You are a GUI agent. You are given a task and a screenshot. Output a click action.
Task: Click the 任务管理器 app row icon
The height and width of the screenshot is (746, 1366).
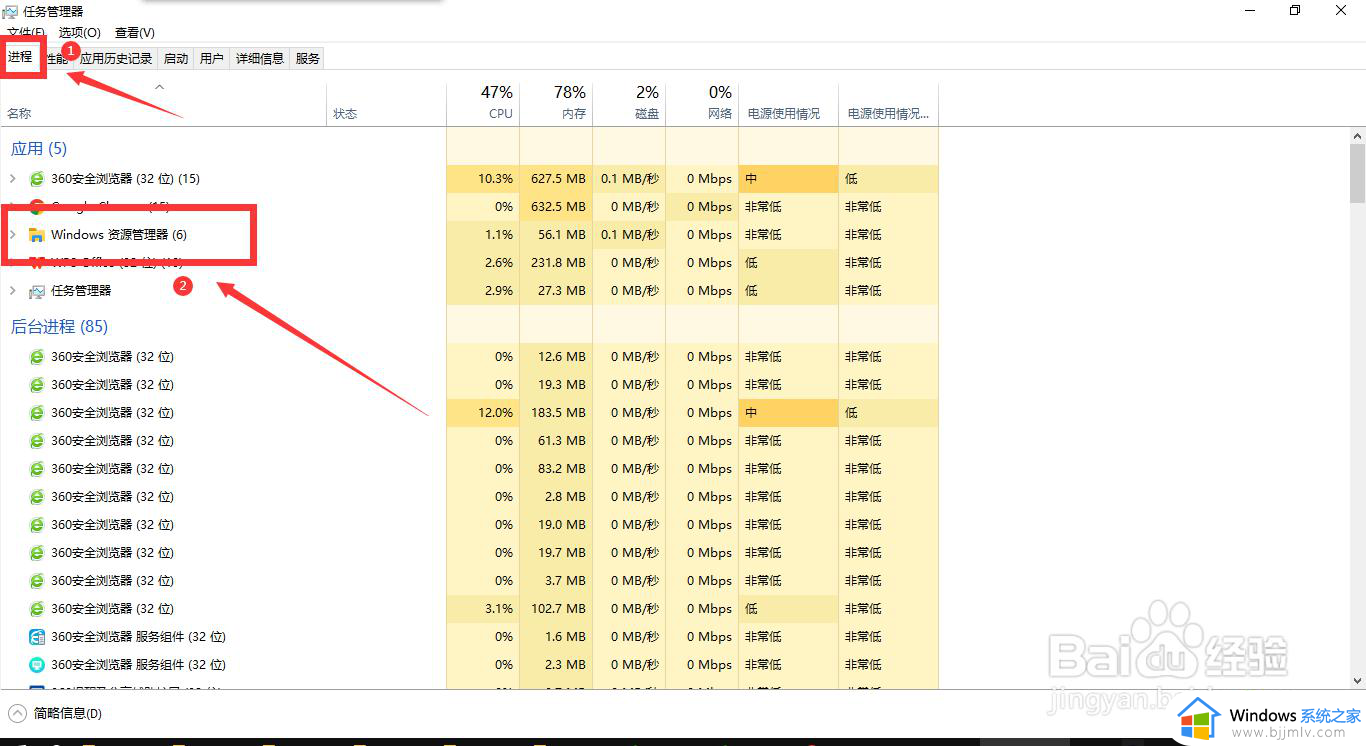coord(37,291)
